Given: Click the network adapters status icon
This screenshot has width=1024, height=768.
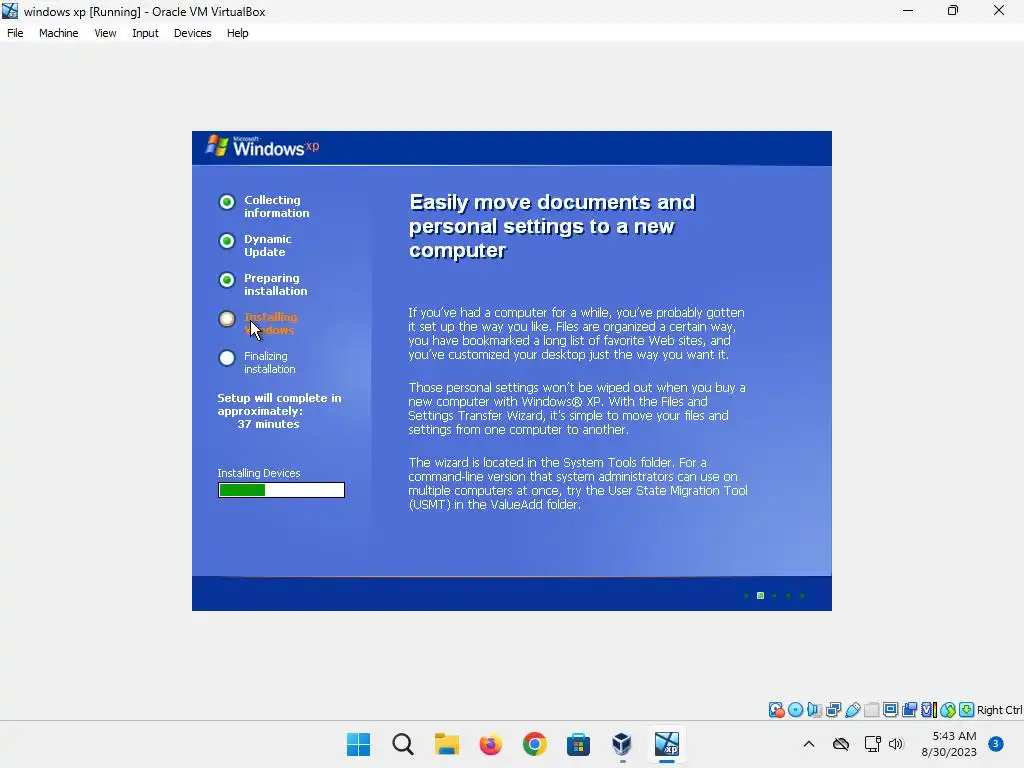Looking at the screenshot, I should click(x=833, y=710).
